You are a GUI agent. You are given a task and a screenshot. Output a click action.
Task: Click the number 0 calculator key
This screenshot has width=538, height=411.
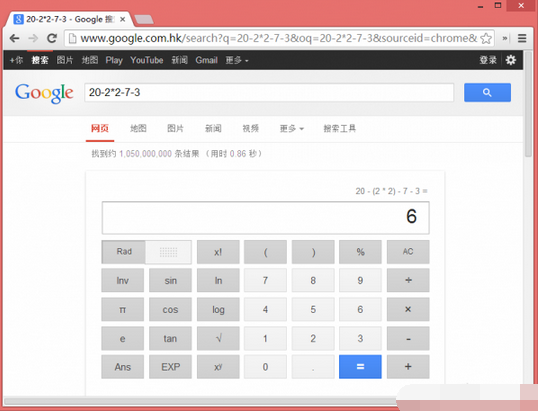(265, 367)
